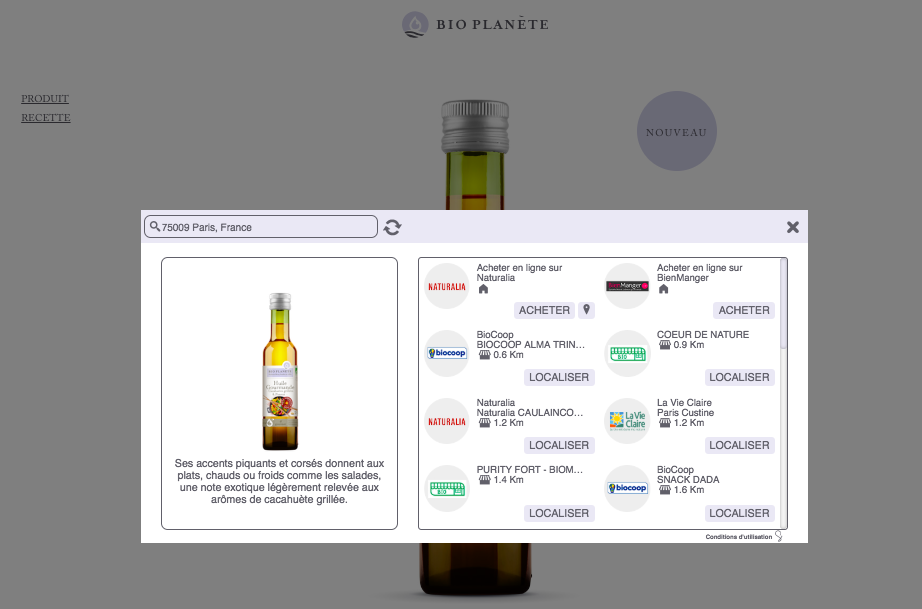Click Biocoop logo for Snack Dada
The height and width of the screenshot is (609, 922).
click(x=627, y=488)
